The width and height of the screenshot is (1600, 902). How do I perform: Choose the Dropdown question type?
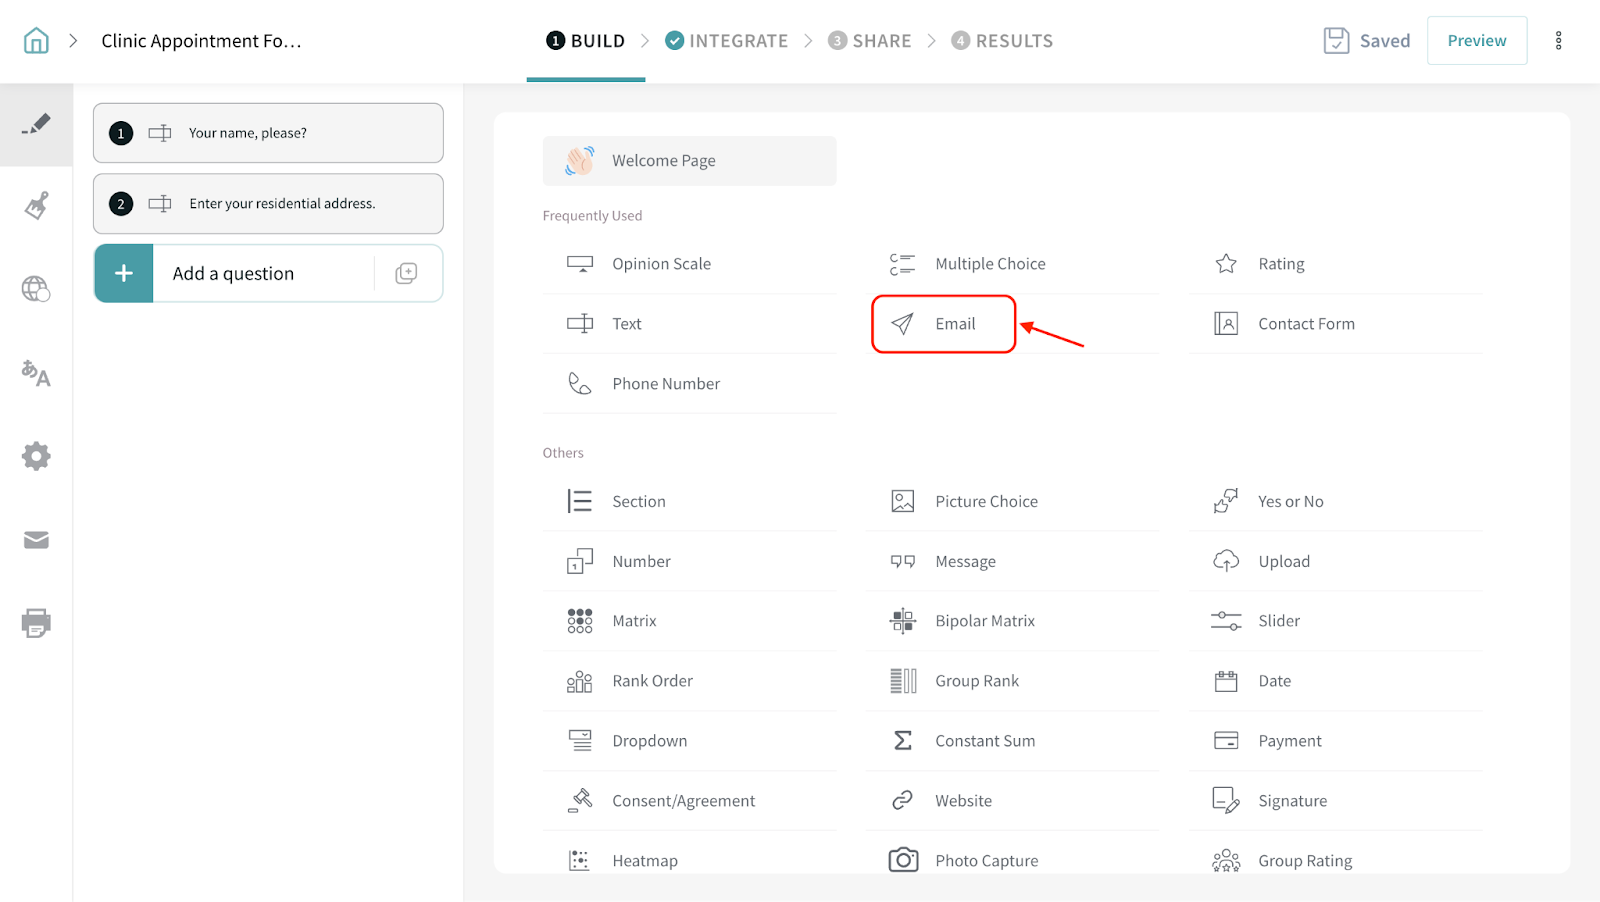pos(649,741)
